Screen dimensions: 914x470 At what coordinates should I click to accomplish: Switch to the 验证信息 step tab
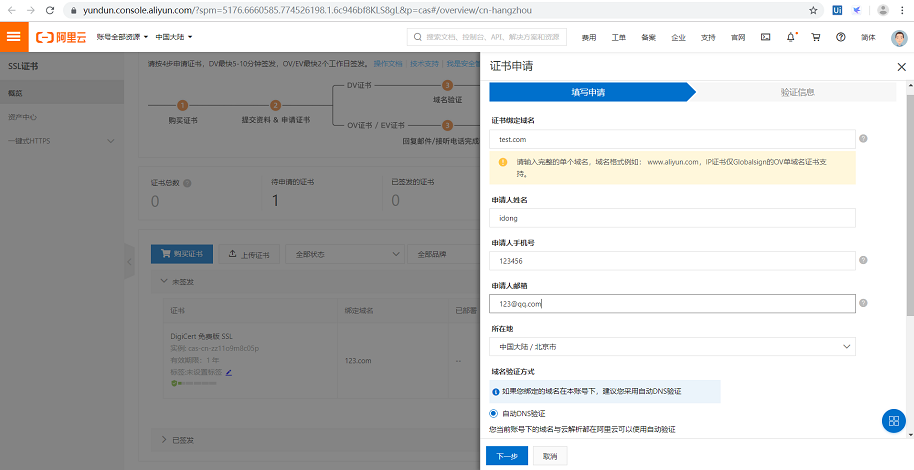click(x=797, y=92)
